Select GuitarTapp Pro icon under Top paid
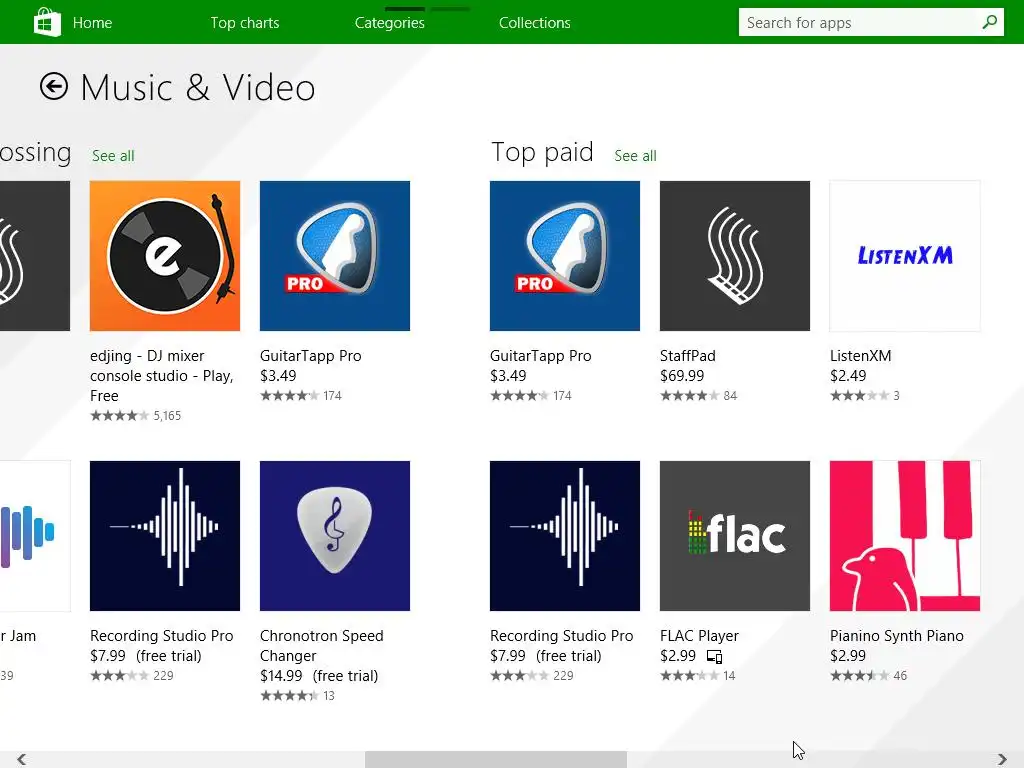Image resolution: width=1024 pixels, height=768 pixels. (x=565, y=256)
